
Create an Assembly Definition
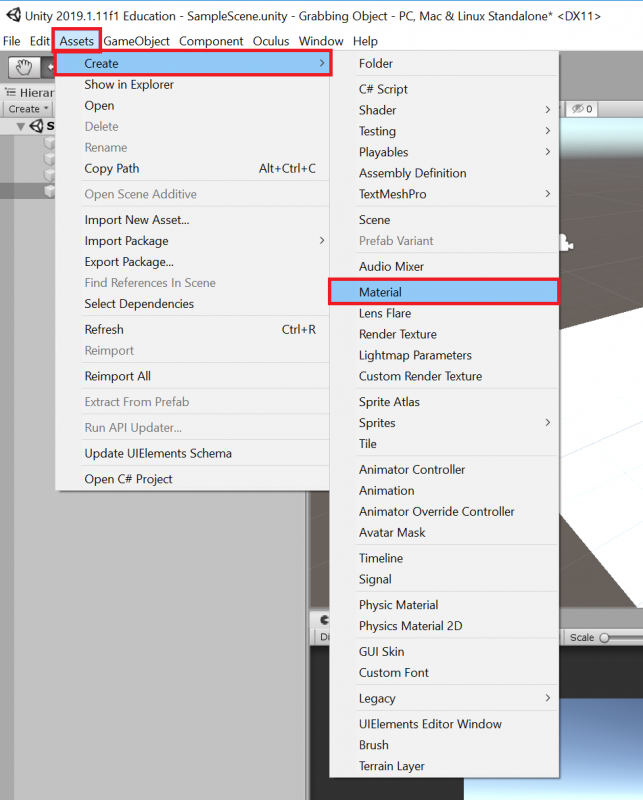tap(444, 173)
